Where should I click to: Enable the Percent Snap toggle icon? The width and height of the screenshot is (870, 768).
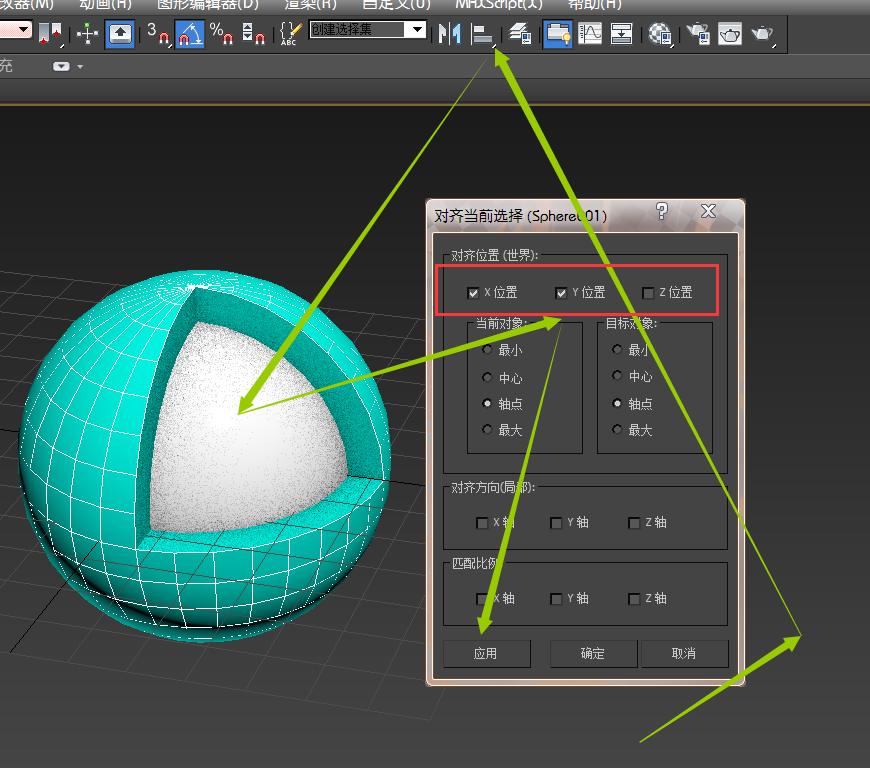(x=221, y=34)
